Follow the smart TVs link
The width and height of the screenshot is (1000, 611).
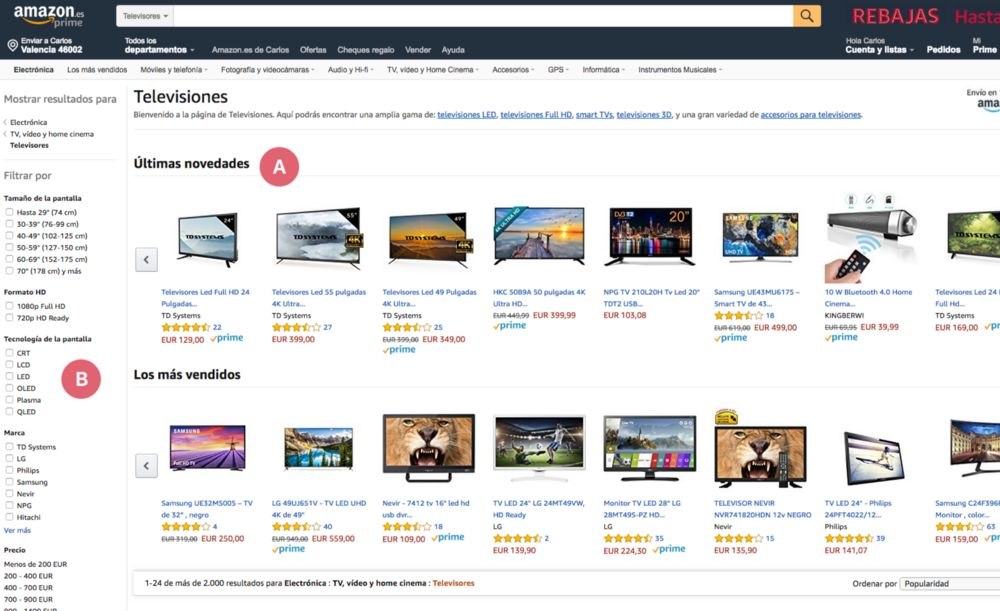tap(594, 115)
